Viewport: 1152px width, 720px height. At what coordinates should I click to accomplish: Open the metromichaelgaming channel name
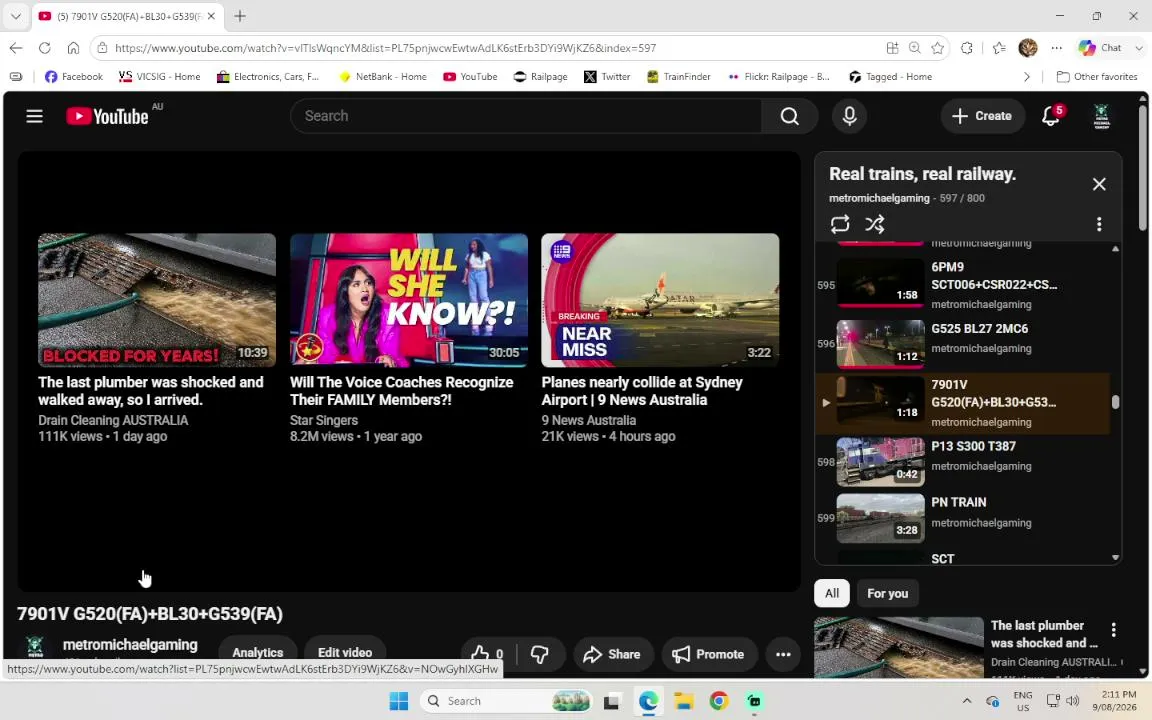(x=130, y=645)
